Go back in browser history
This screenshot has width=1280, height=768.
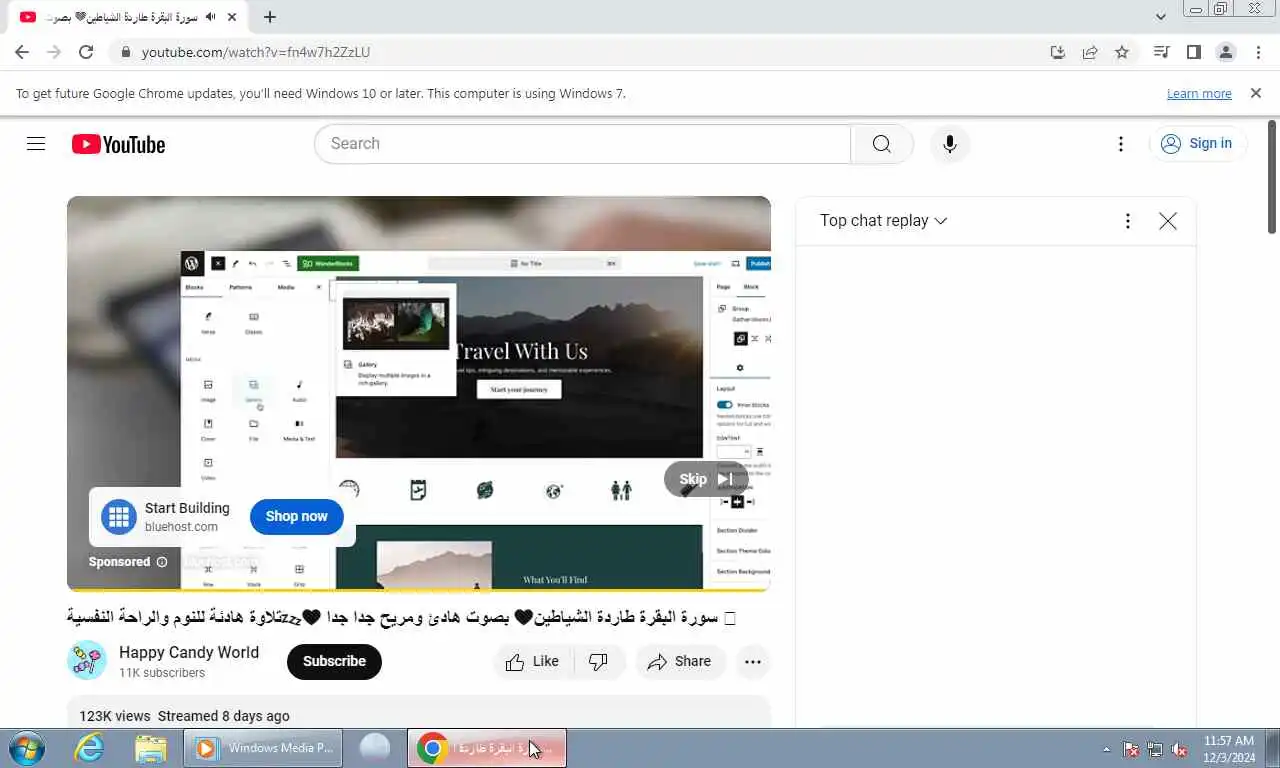point(22,52)
